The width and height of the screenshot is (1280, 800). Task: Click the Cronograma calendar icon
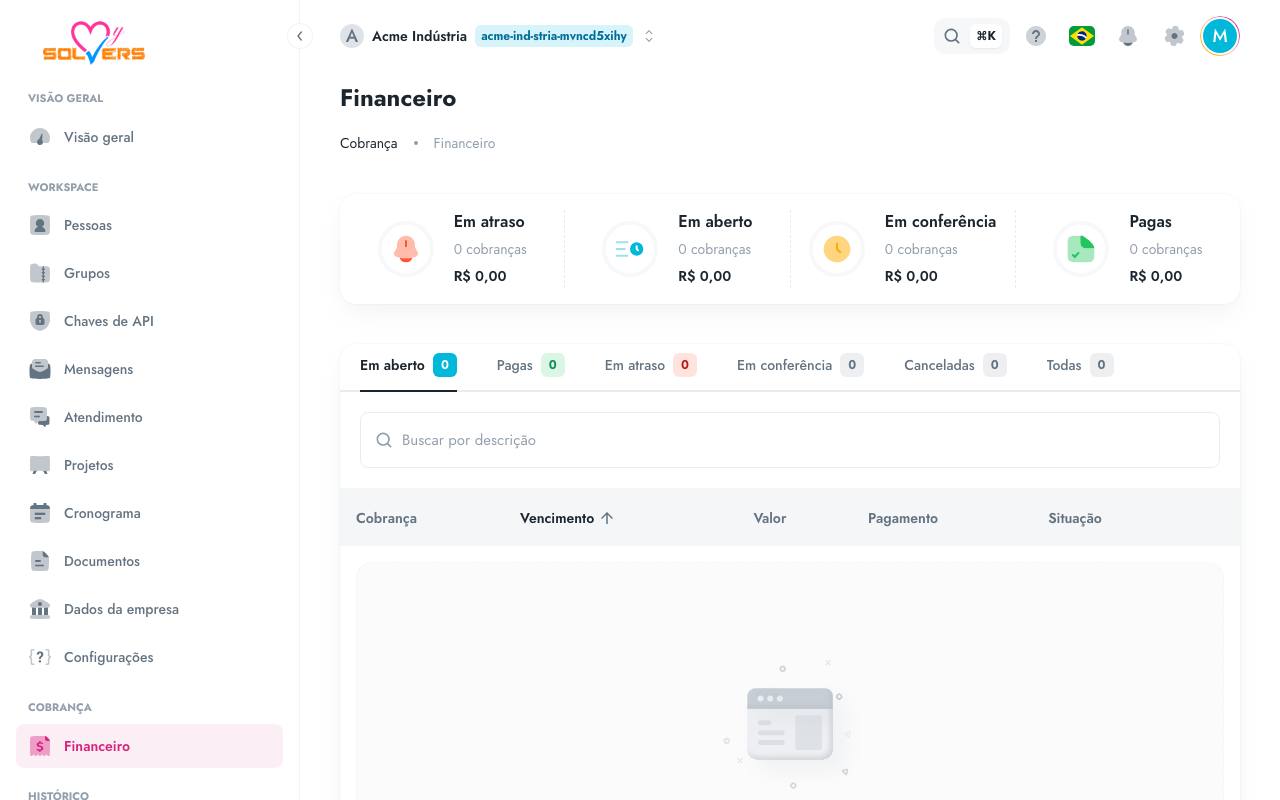coord(40,513)
